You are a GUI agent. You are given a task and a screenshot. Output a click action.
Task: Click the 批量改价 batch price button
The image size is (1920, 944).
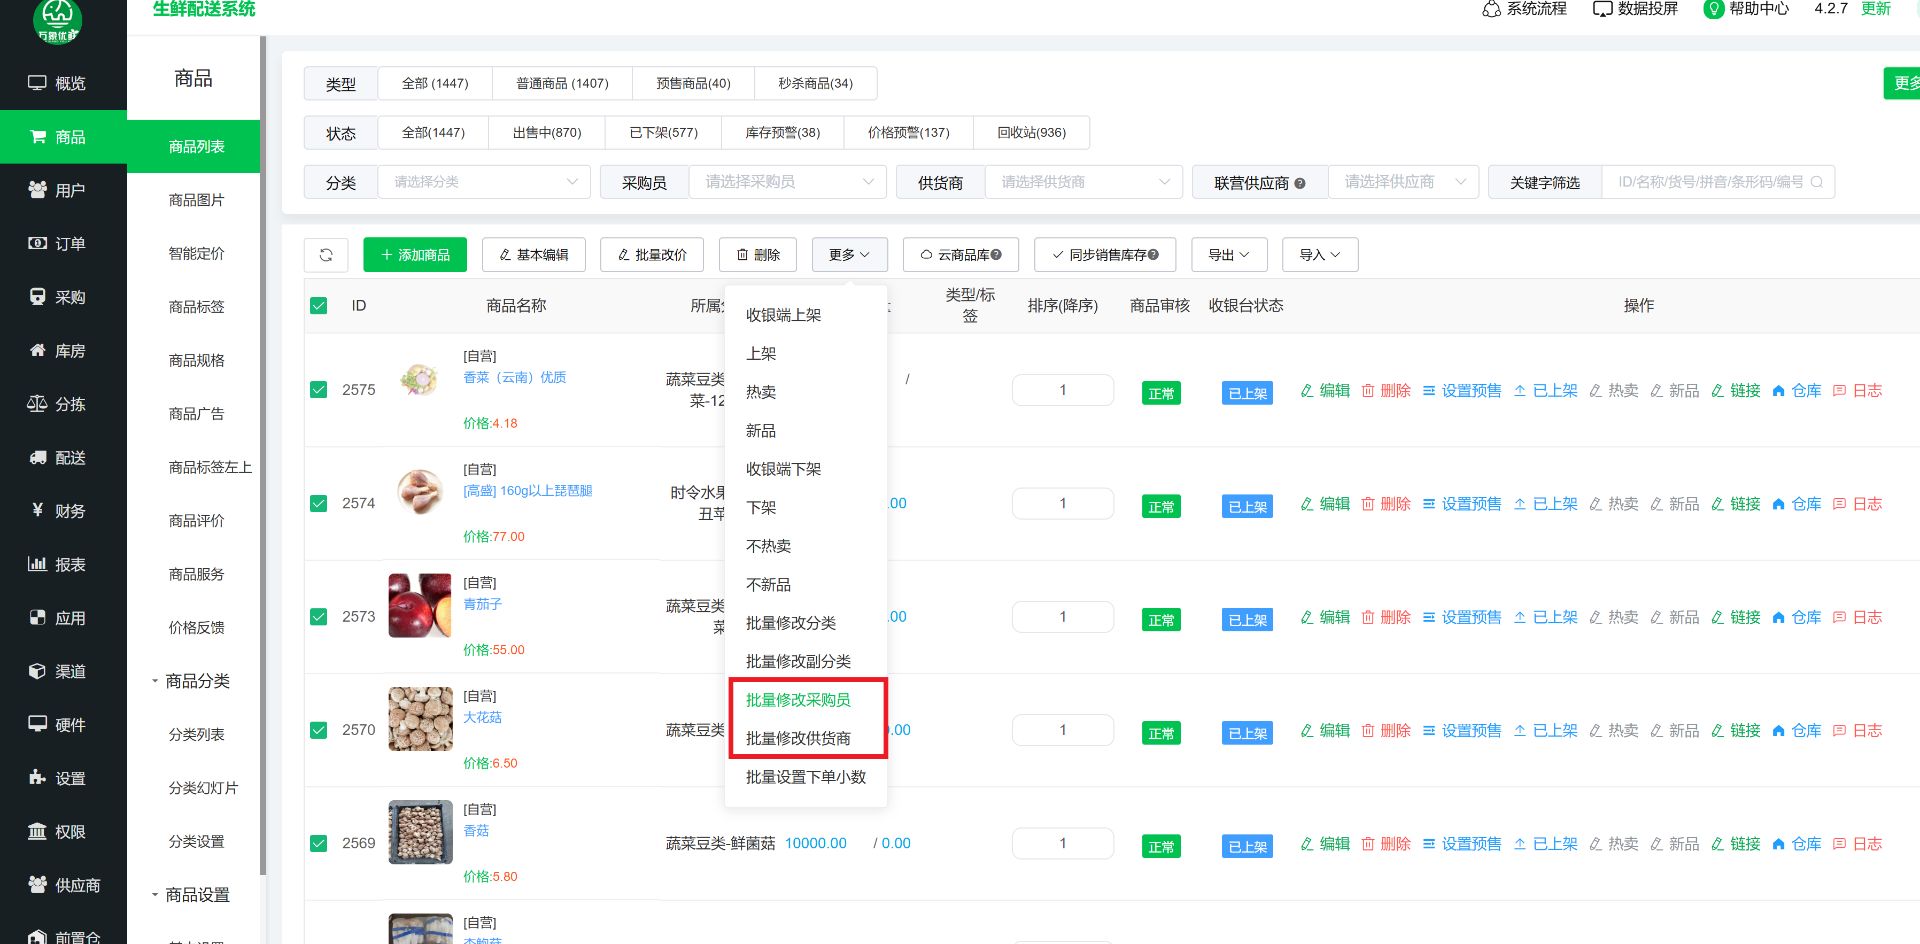[652, 255]
